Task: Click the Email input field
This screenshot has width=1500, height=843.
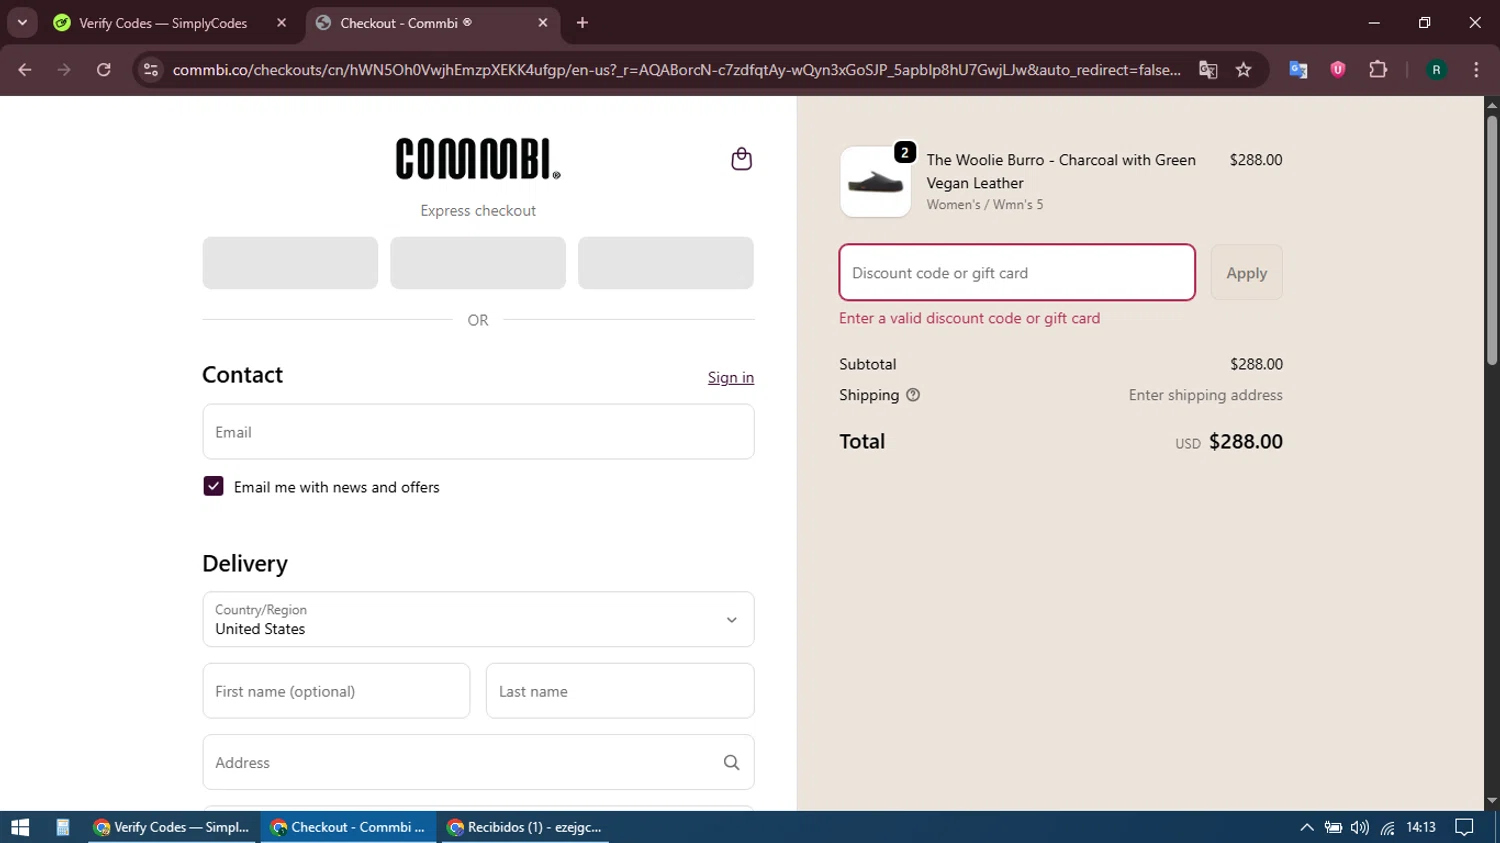Action: tap(478, 432)
